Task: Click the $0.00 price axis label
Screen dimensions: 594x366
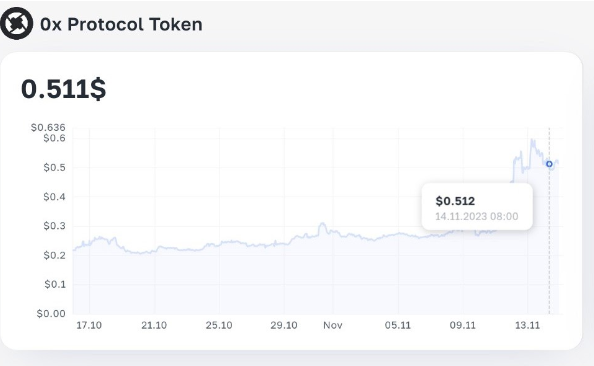Action: [51, 313]
